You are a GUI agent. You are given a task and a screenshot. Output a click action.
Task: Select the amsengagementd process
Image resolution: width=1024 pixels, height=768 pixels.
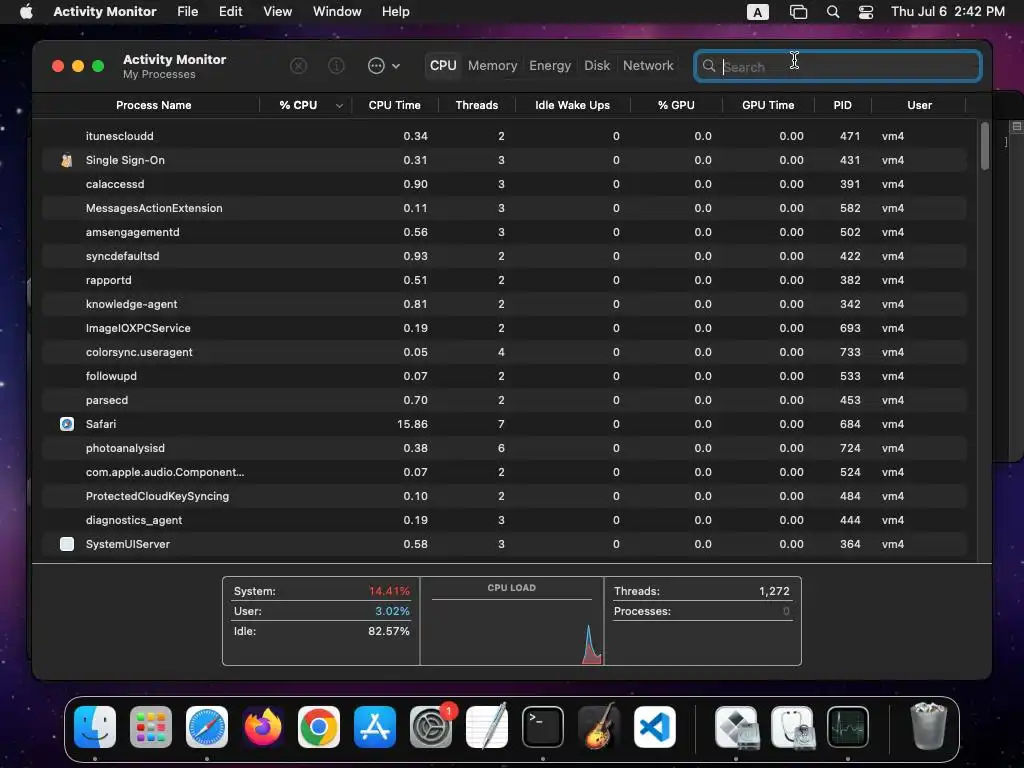tap(504, 232)
